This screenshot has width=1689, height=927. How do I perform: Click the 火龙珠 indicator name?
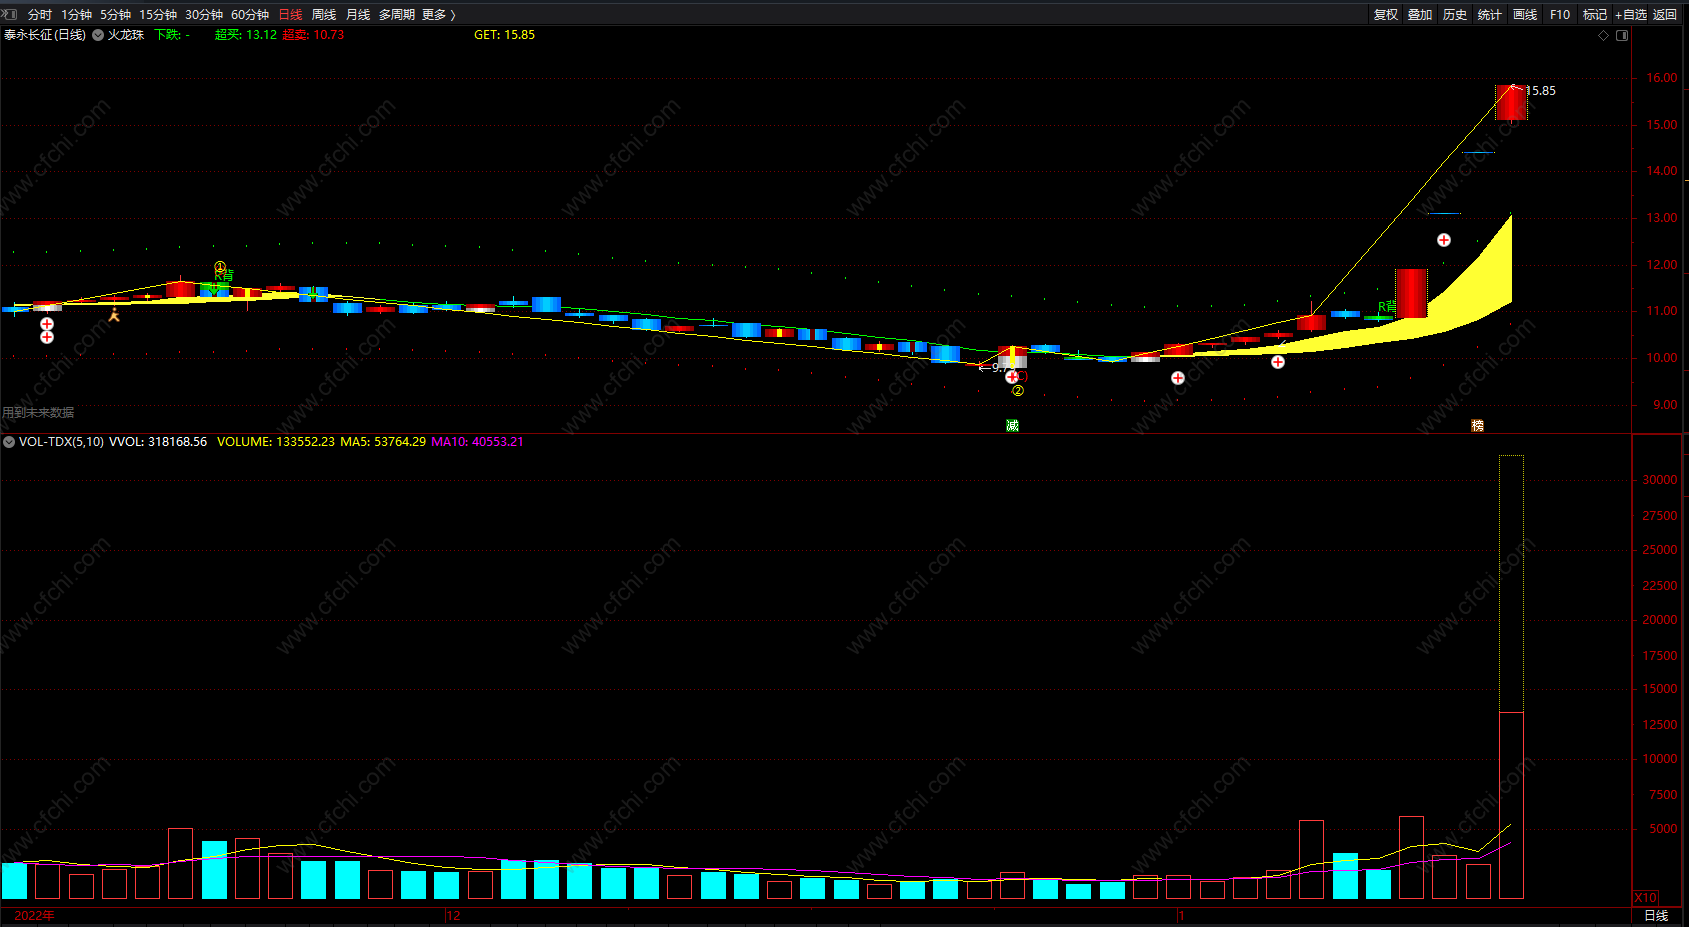pos(126,35)
